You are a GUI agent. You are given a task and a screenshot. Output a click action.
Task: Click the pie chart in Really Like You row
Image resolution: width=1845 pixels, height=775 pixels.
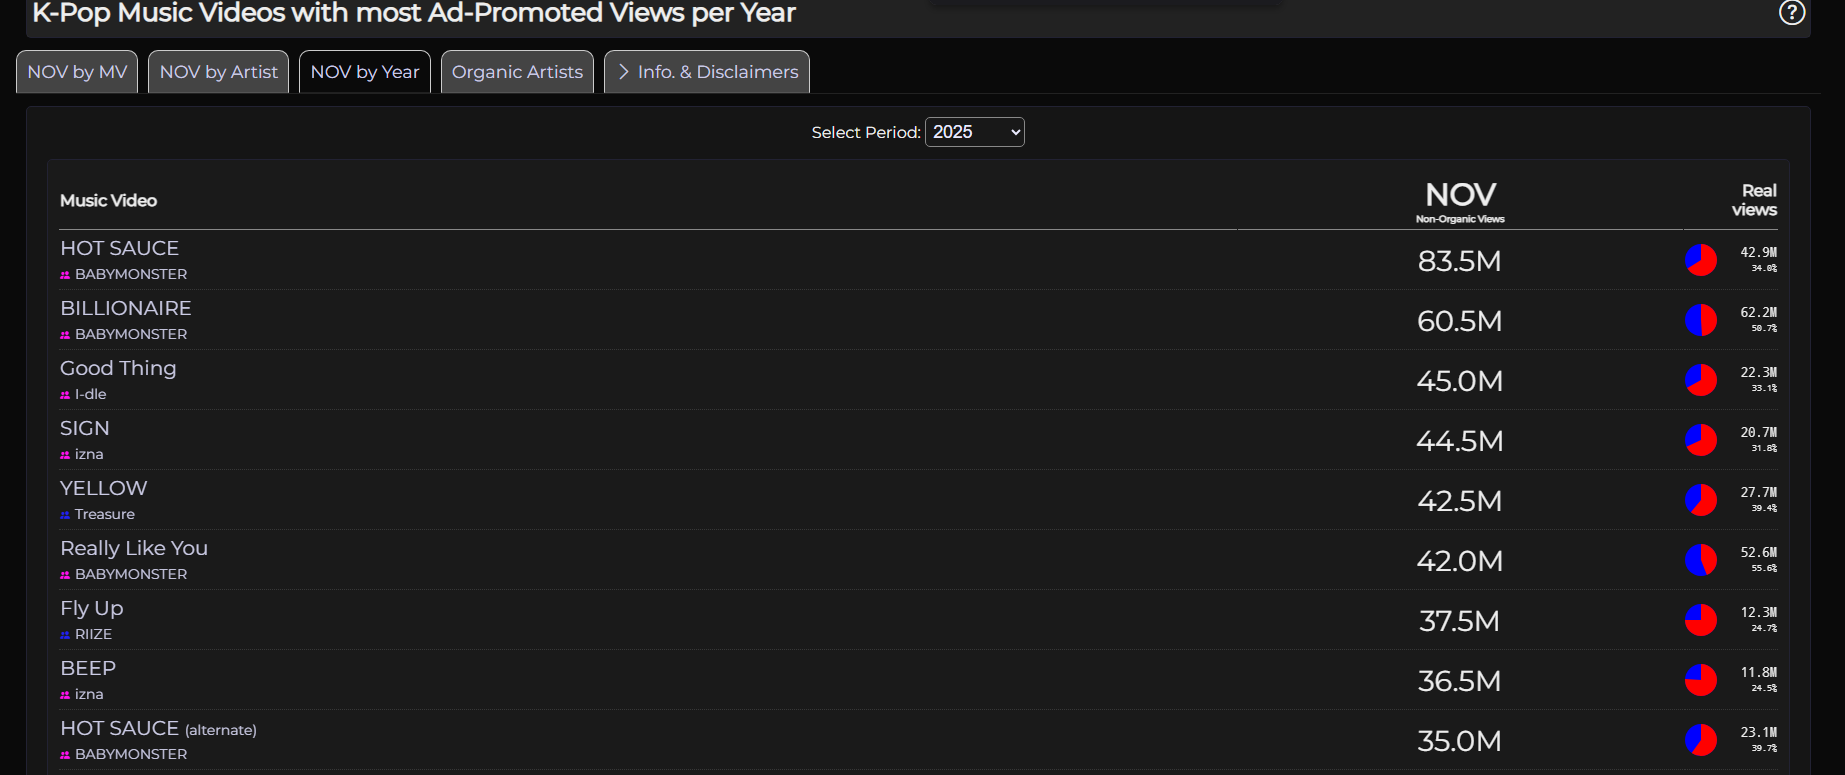coord(1701,560)
